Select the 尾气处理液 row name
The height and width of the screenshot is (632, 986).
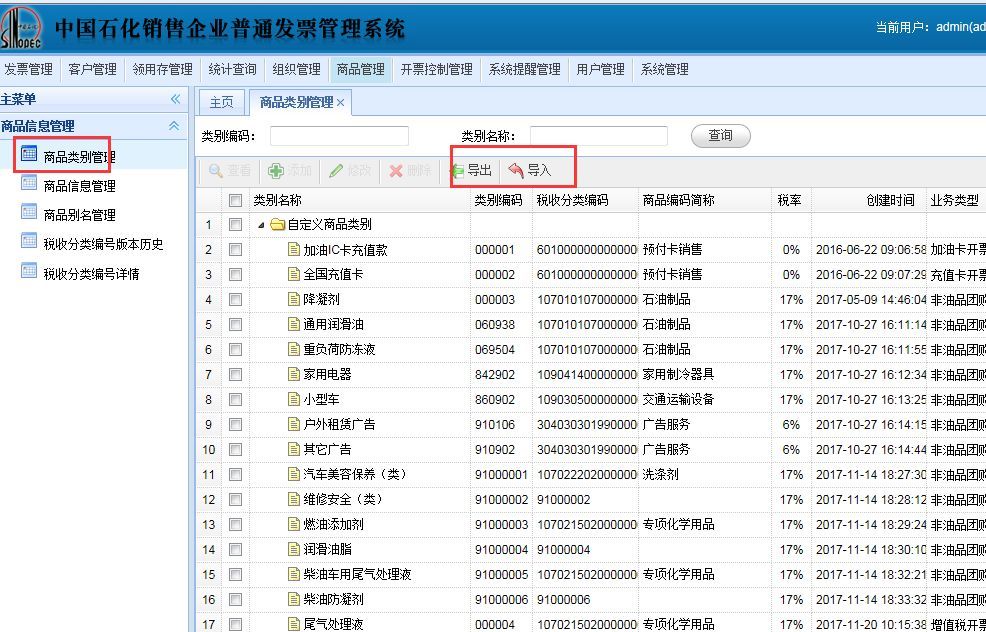point(333,624)
